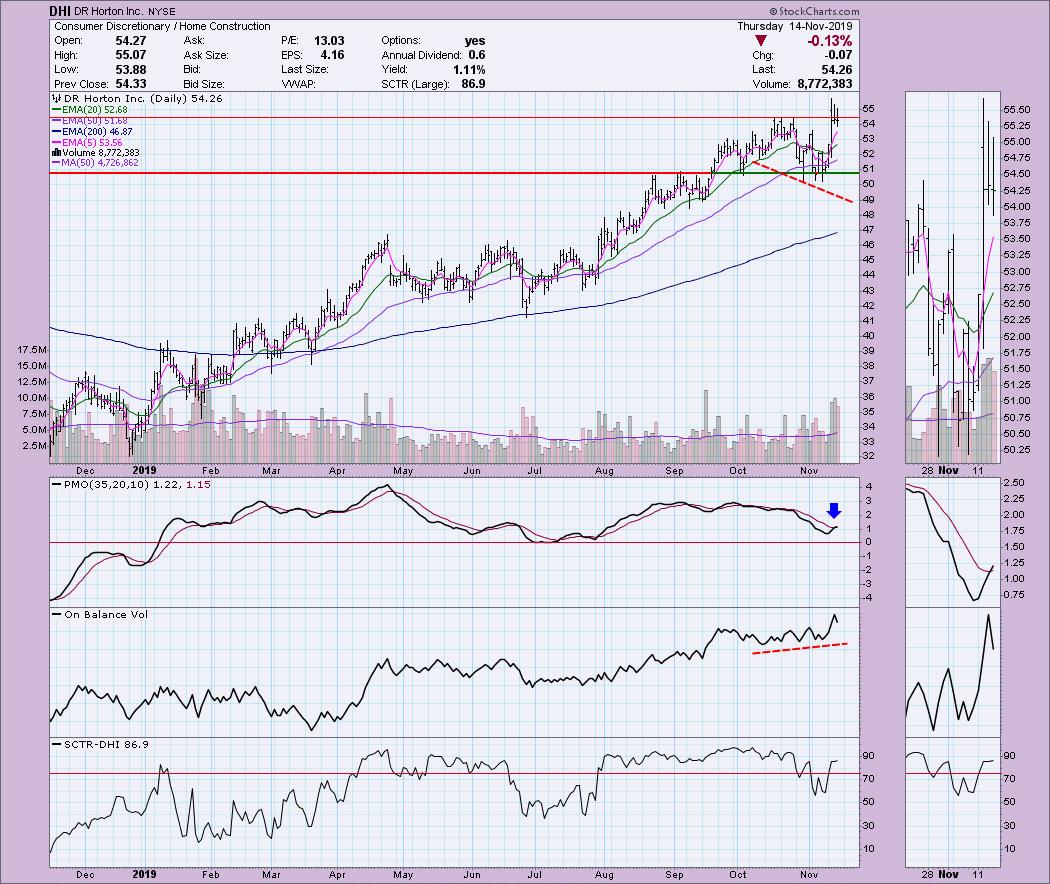Click the magenta EMA(5) legend line marker
Image resolution: width=1050 pixels, height=884 pixels.
pyautogui.click(x=56, y=143)
